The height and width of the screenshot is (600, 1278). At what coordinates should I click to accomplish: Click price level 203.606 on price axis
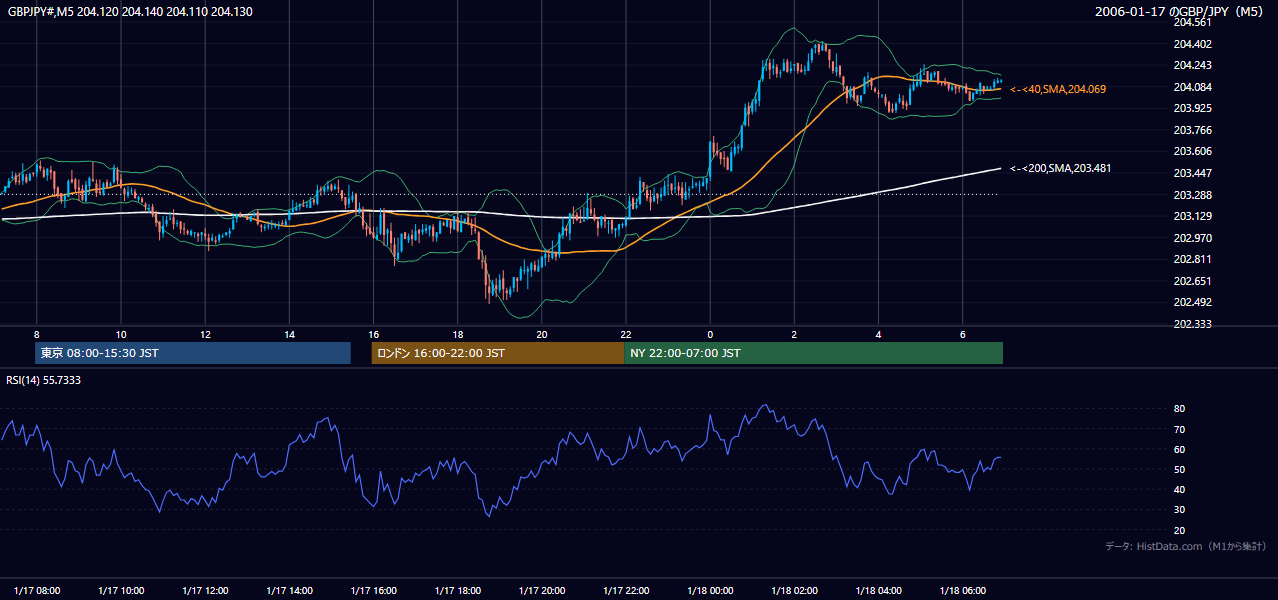pyautogui.click(x=1192, y=151)
